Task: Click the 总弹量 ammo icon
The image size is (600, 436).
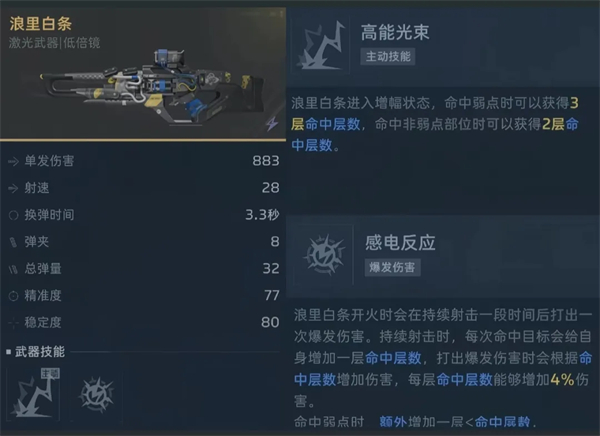Action: (13, 269)
